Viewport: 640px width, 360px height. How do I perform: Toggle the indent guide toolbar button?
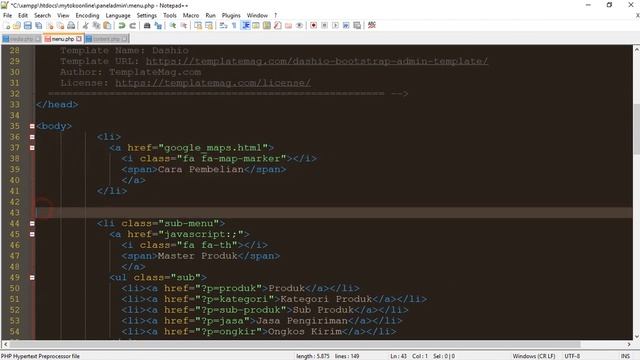pos(246,25)
